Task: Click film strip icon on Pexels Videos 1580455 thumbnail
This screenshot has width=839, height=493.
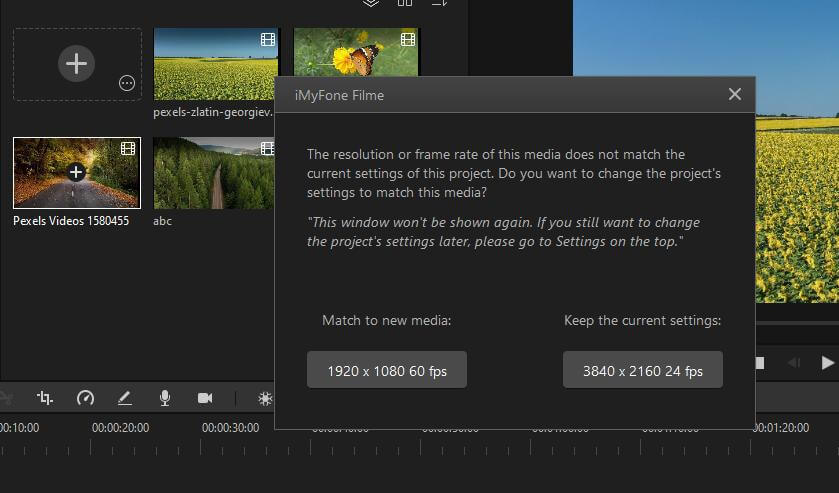Action: pos(128,148)
